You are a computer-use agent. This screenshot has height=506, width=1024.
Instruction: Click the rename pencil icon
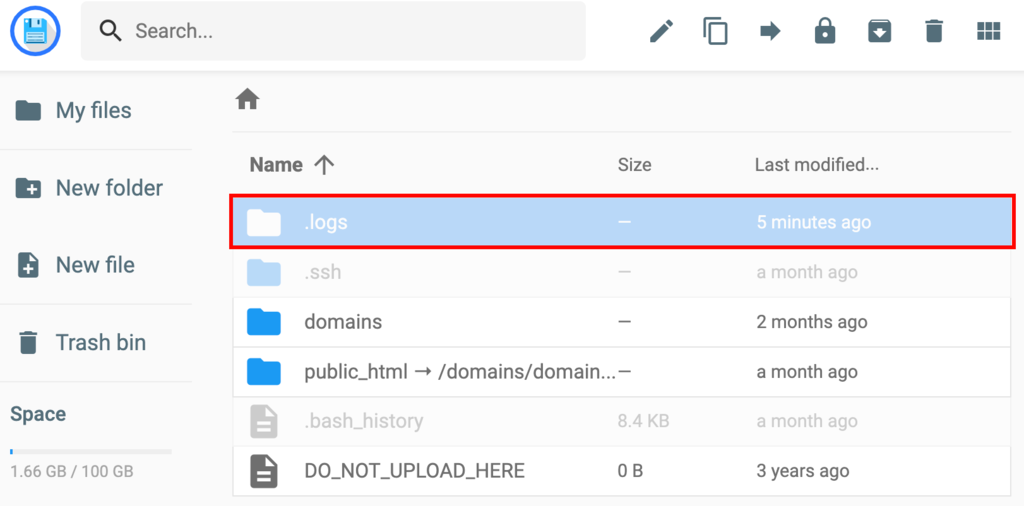[661, 31]
